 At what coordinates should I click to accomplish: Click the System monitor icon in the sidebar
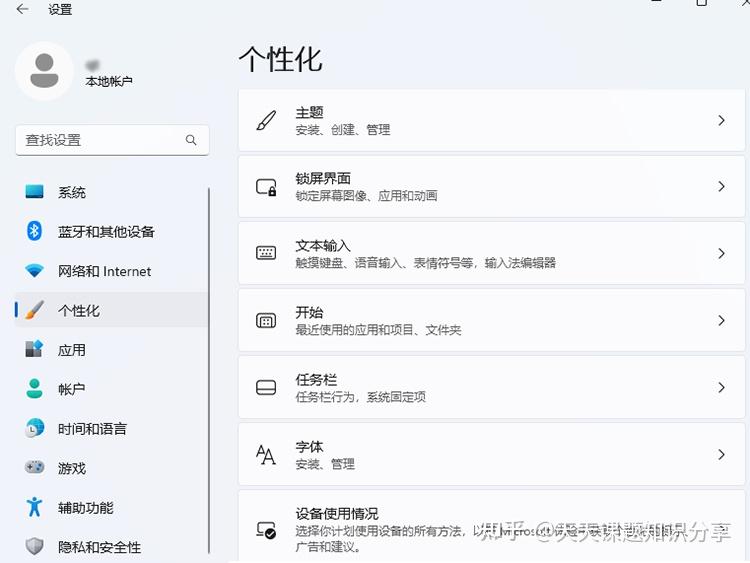(x=34, y=192)
